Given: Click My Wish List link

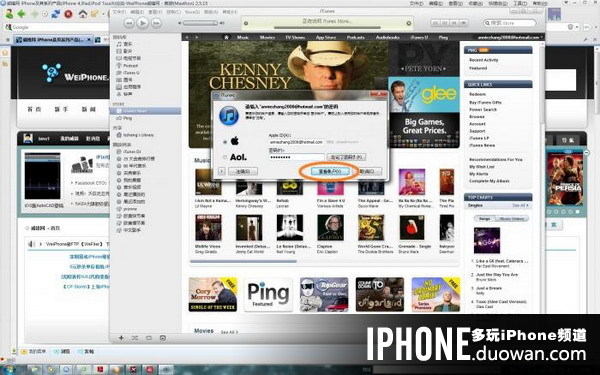Looking at the screenshot, I should (x=482, y=167).
